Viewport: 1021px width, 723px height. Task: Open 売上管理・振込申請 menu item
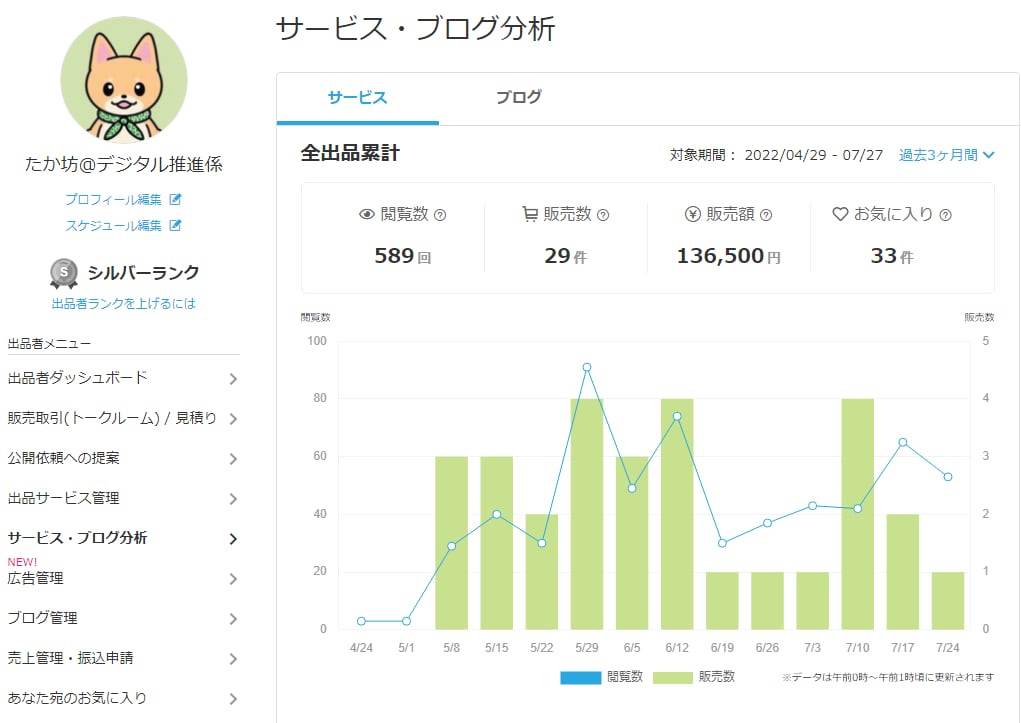[x=70, y=658]
